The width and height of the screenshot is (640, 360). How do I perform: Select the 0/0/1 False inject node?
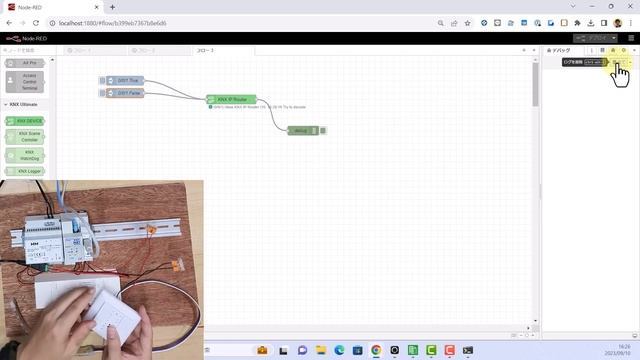click(125, 93)
